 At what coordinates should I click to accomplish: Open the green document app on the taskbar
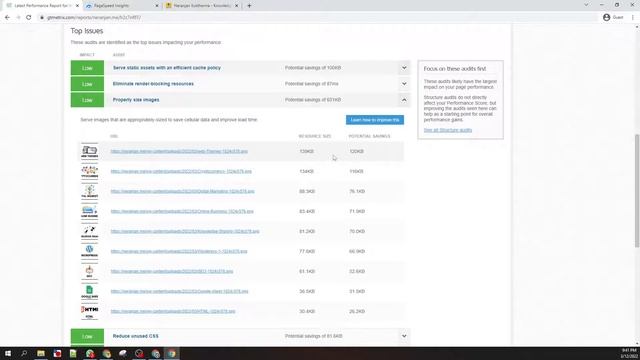point(73,353)
